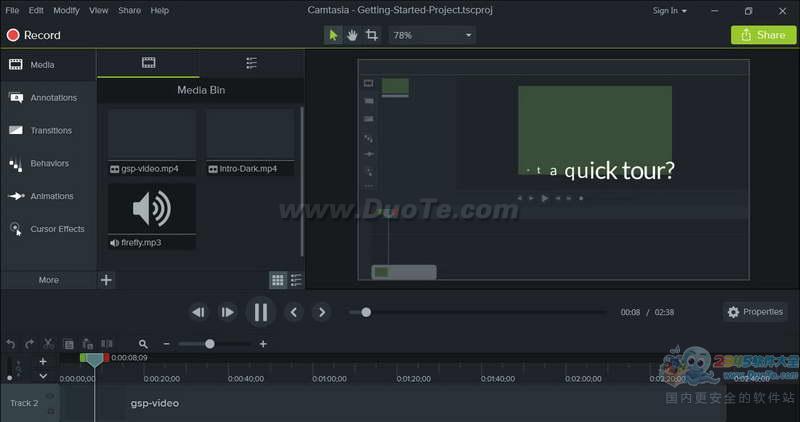Click the Split icon on timeline toolbar

107,344
